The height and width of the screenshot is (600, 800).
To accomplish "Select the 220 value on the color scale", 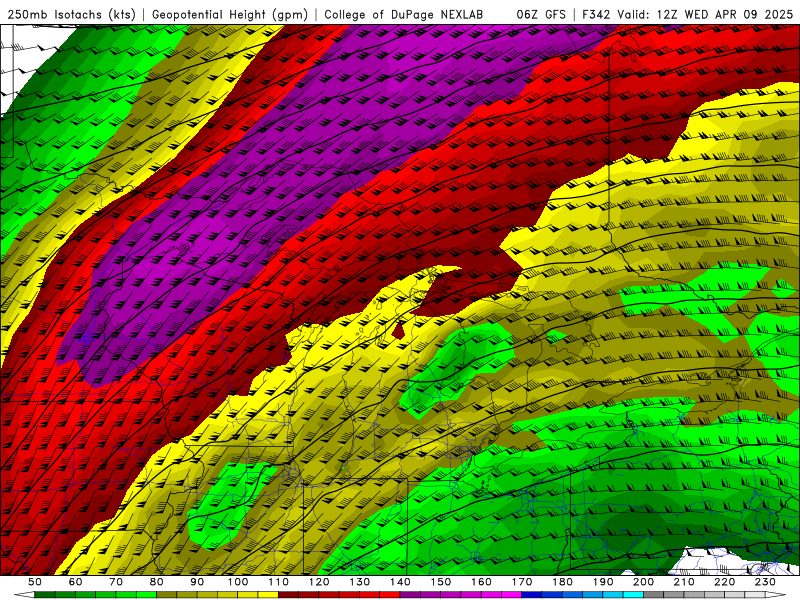I will pyautogui.click(x=724, y=582).
